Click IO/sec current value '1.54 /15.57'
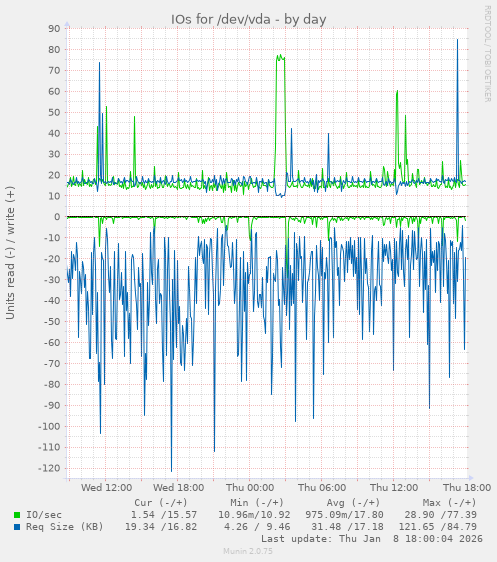 164,515
